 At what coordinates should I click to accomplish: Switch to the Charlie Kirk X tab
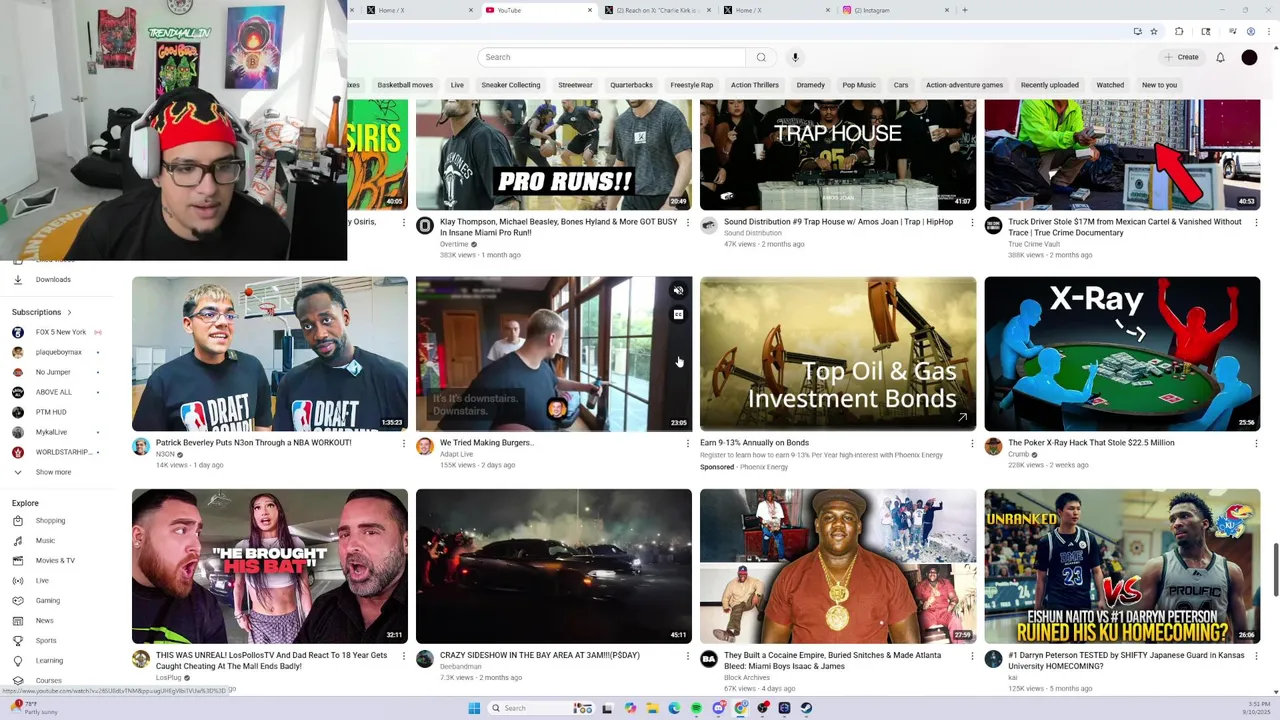click(657, 10)
